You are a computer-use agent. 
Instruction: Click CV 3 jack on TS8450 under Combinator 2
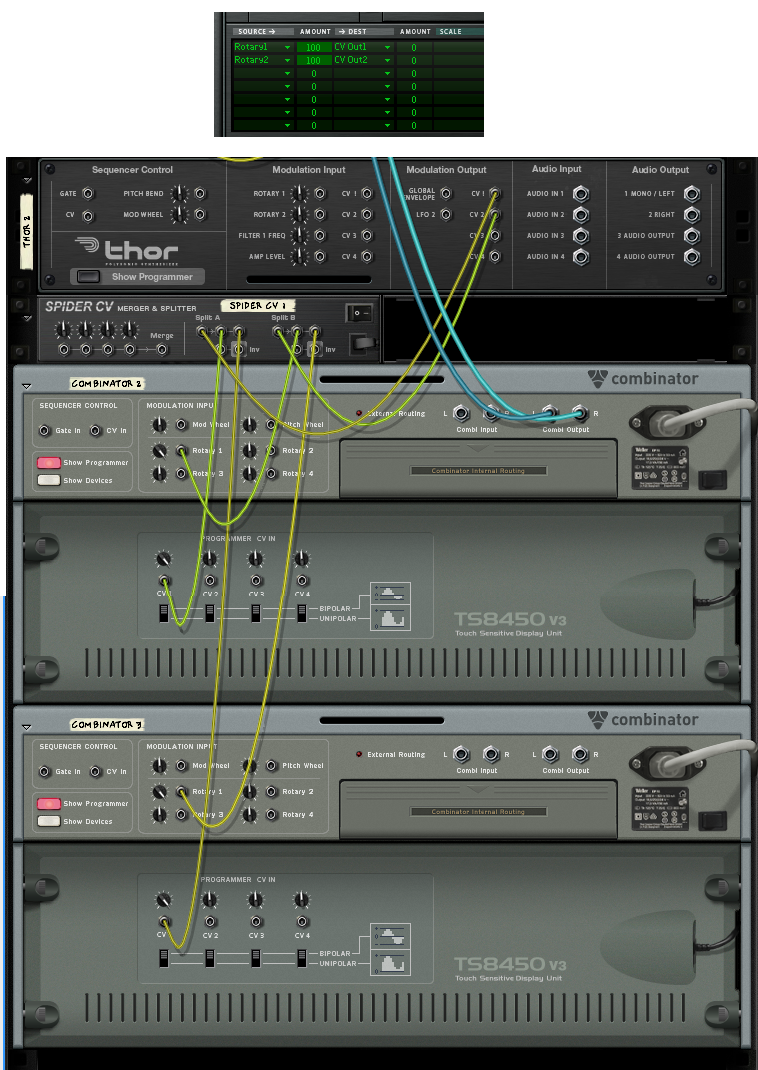coord(256,581)
